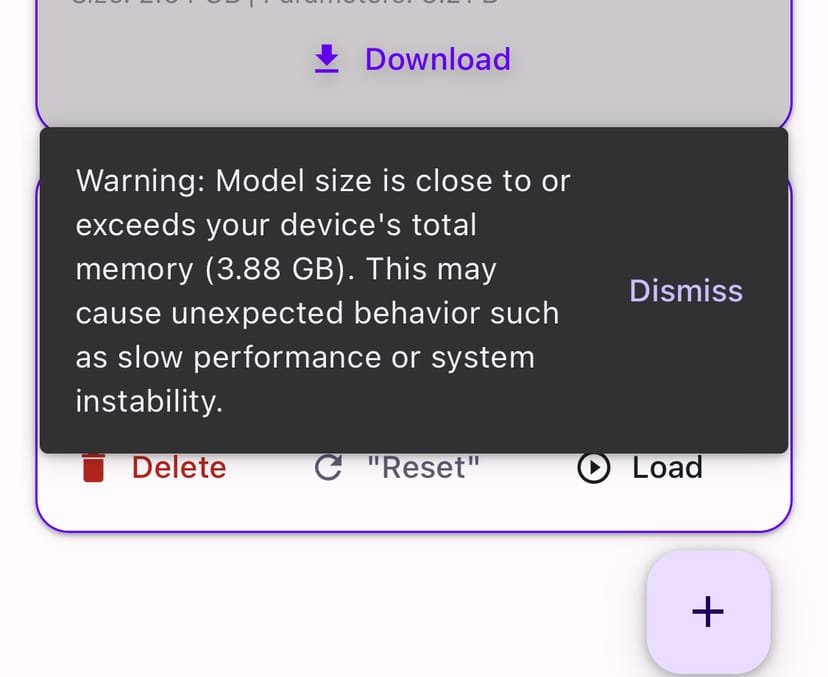Viewport: 828px width, 677px height.
Task: Tap the Load text label
Action: [667, 468]
